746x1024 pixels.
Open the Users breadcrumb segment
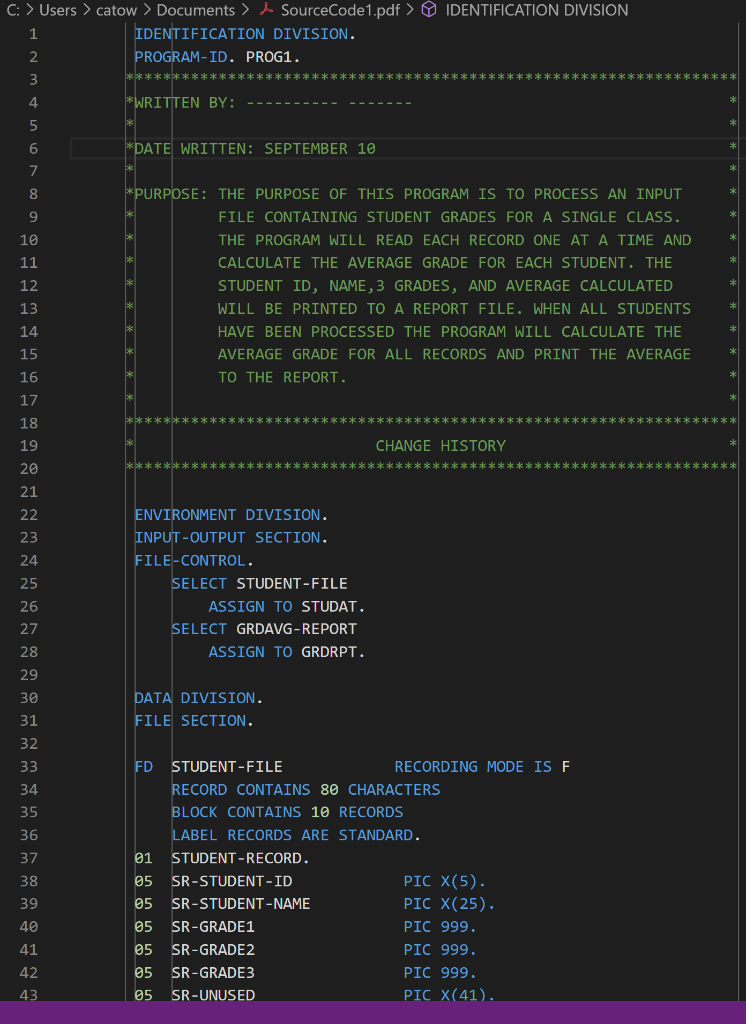[57, 10]
